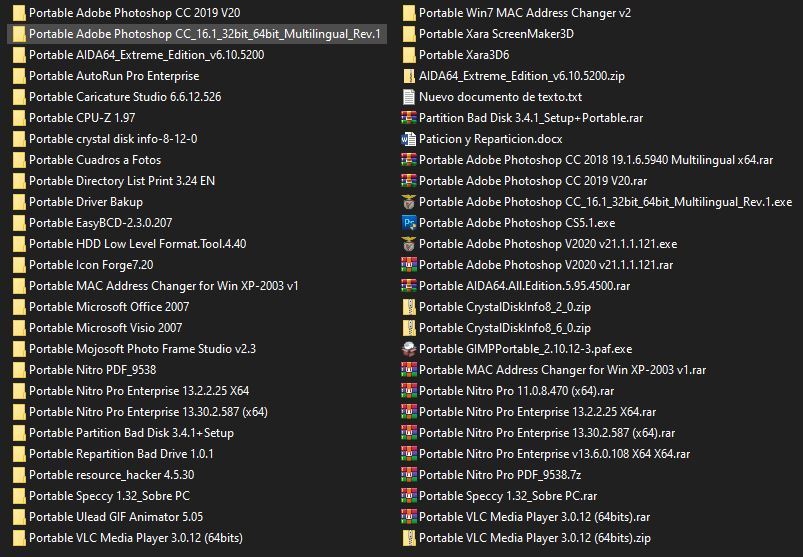
Task: Select folder name Portable Speccy 1.32_Sobre PC
Action: pos(110,496)
